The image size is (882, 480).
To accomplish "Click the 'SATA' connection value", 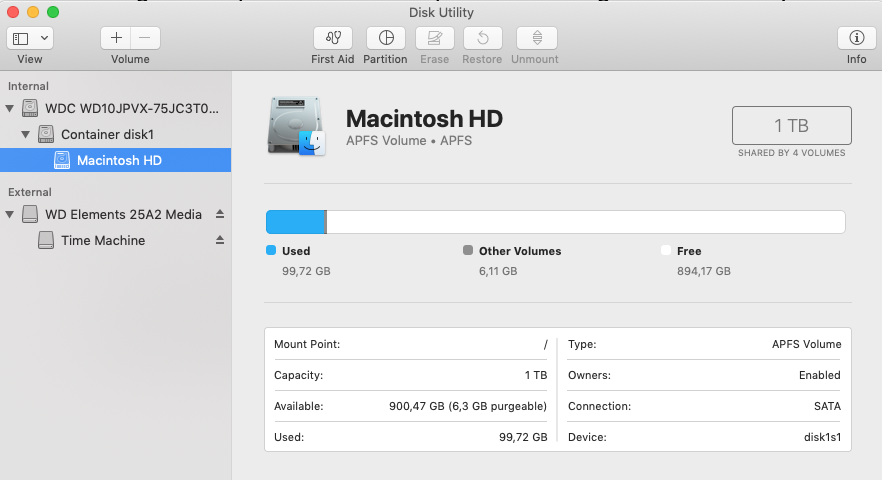I will click(827, 406).
